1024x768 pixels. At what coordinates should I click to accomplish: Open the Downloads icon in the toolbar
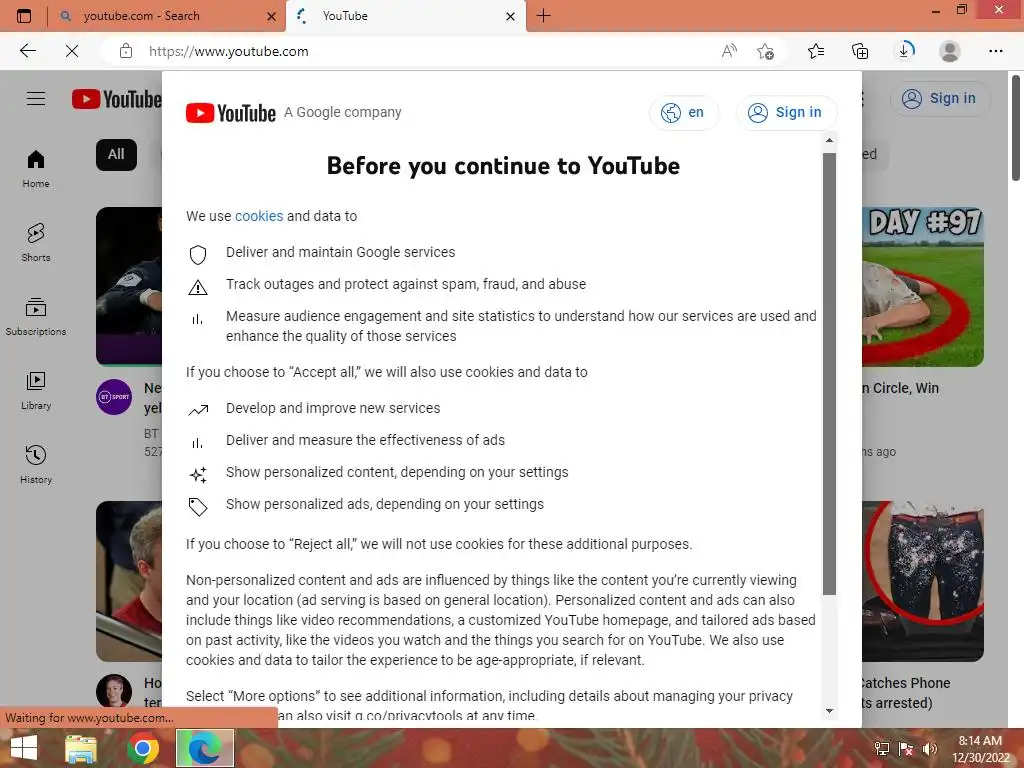click(904, 51)
